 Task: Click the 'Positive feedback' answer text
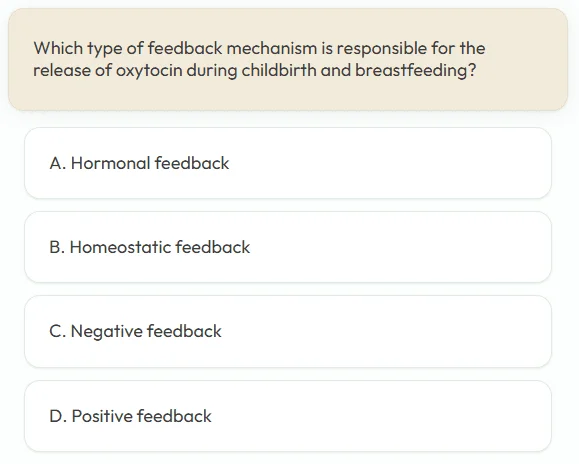[141, 416]
